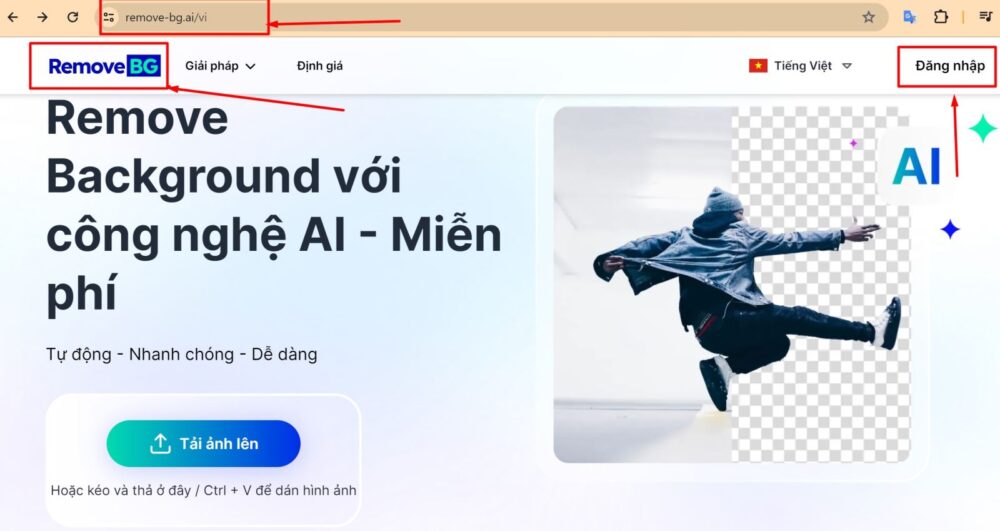
Task: Go back with the browser back arrow
Action: 13,17
